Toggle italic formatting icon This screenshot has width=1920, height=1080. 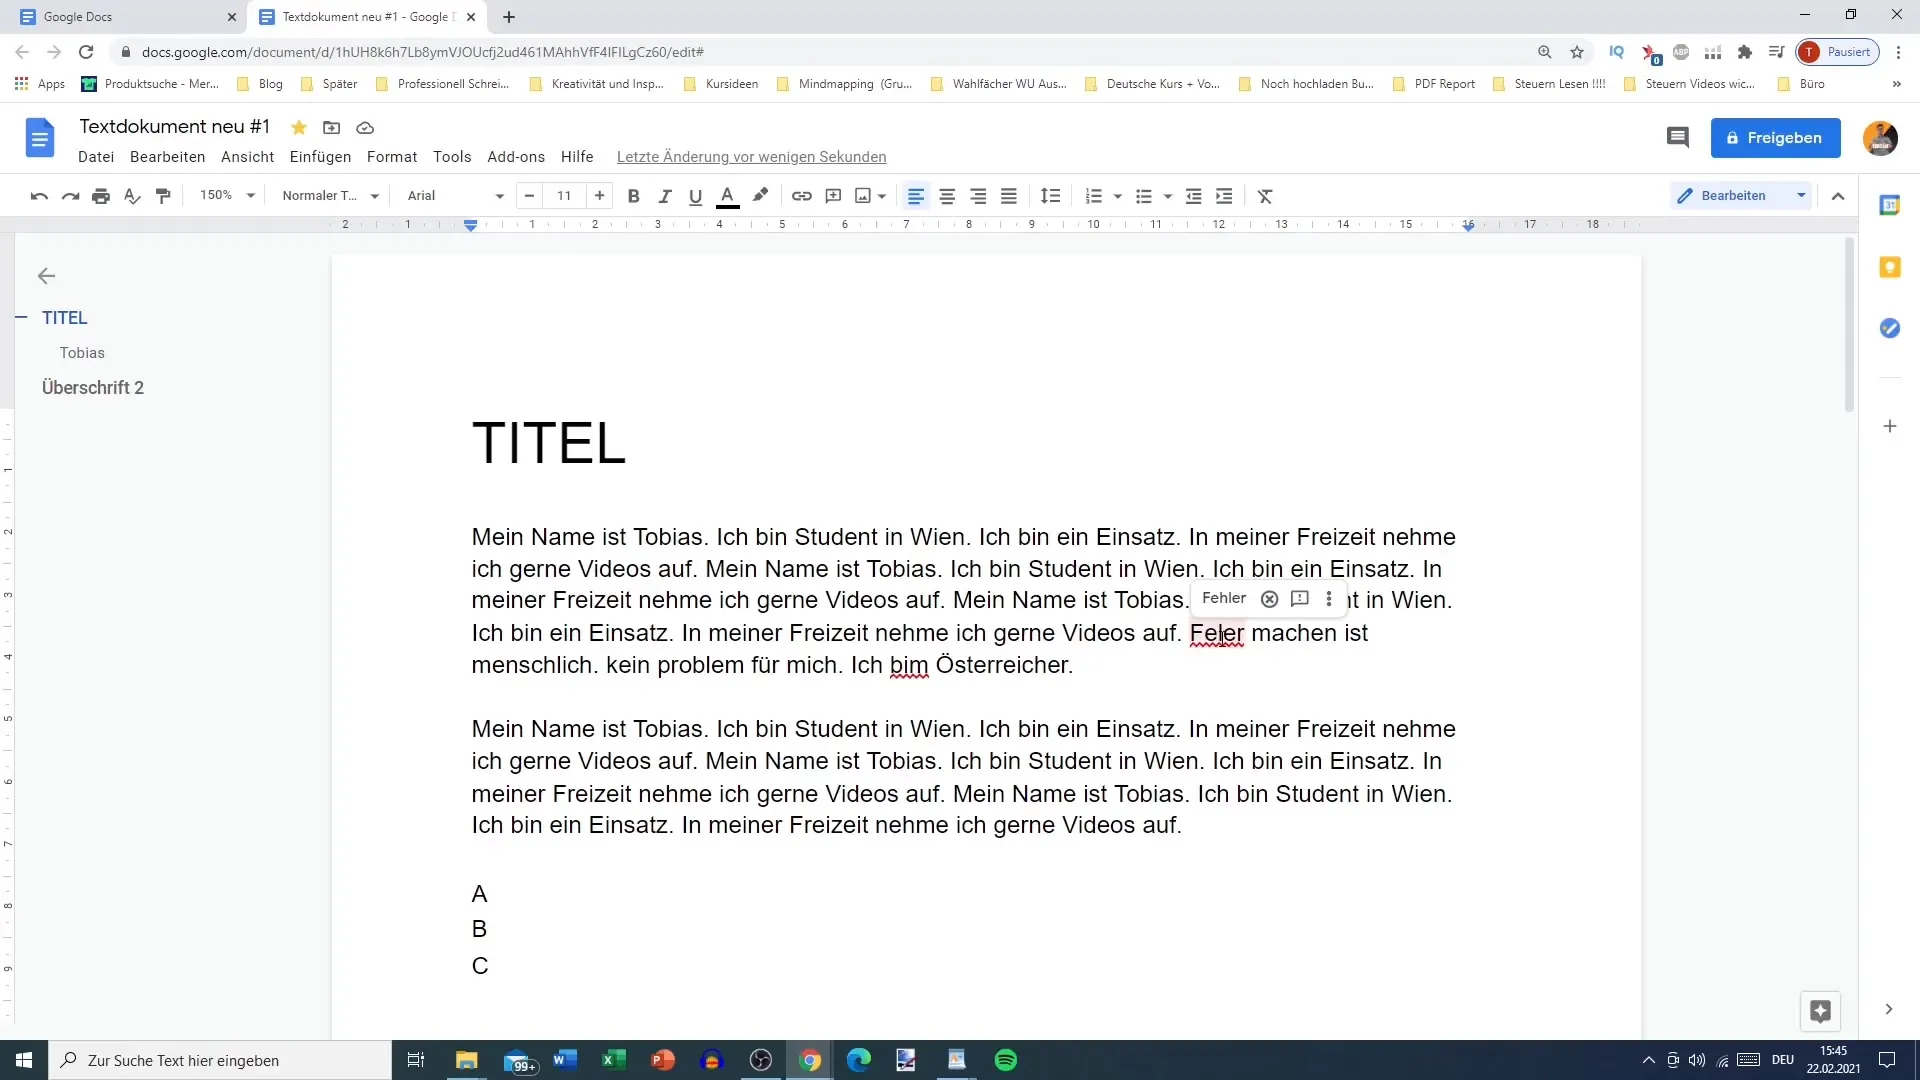(x=665, y=195)
